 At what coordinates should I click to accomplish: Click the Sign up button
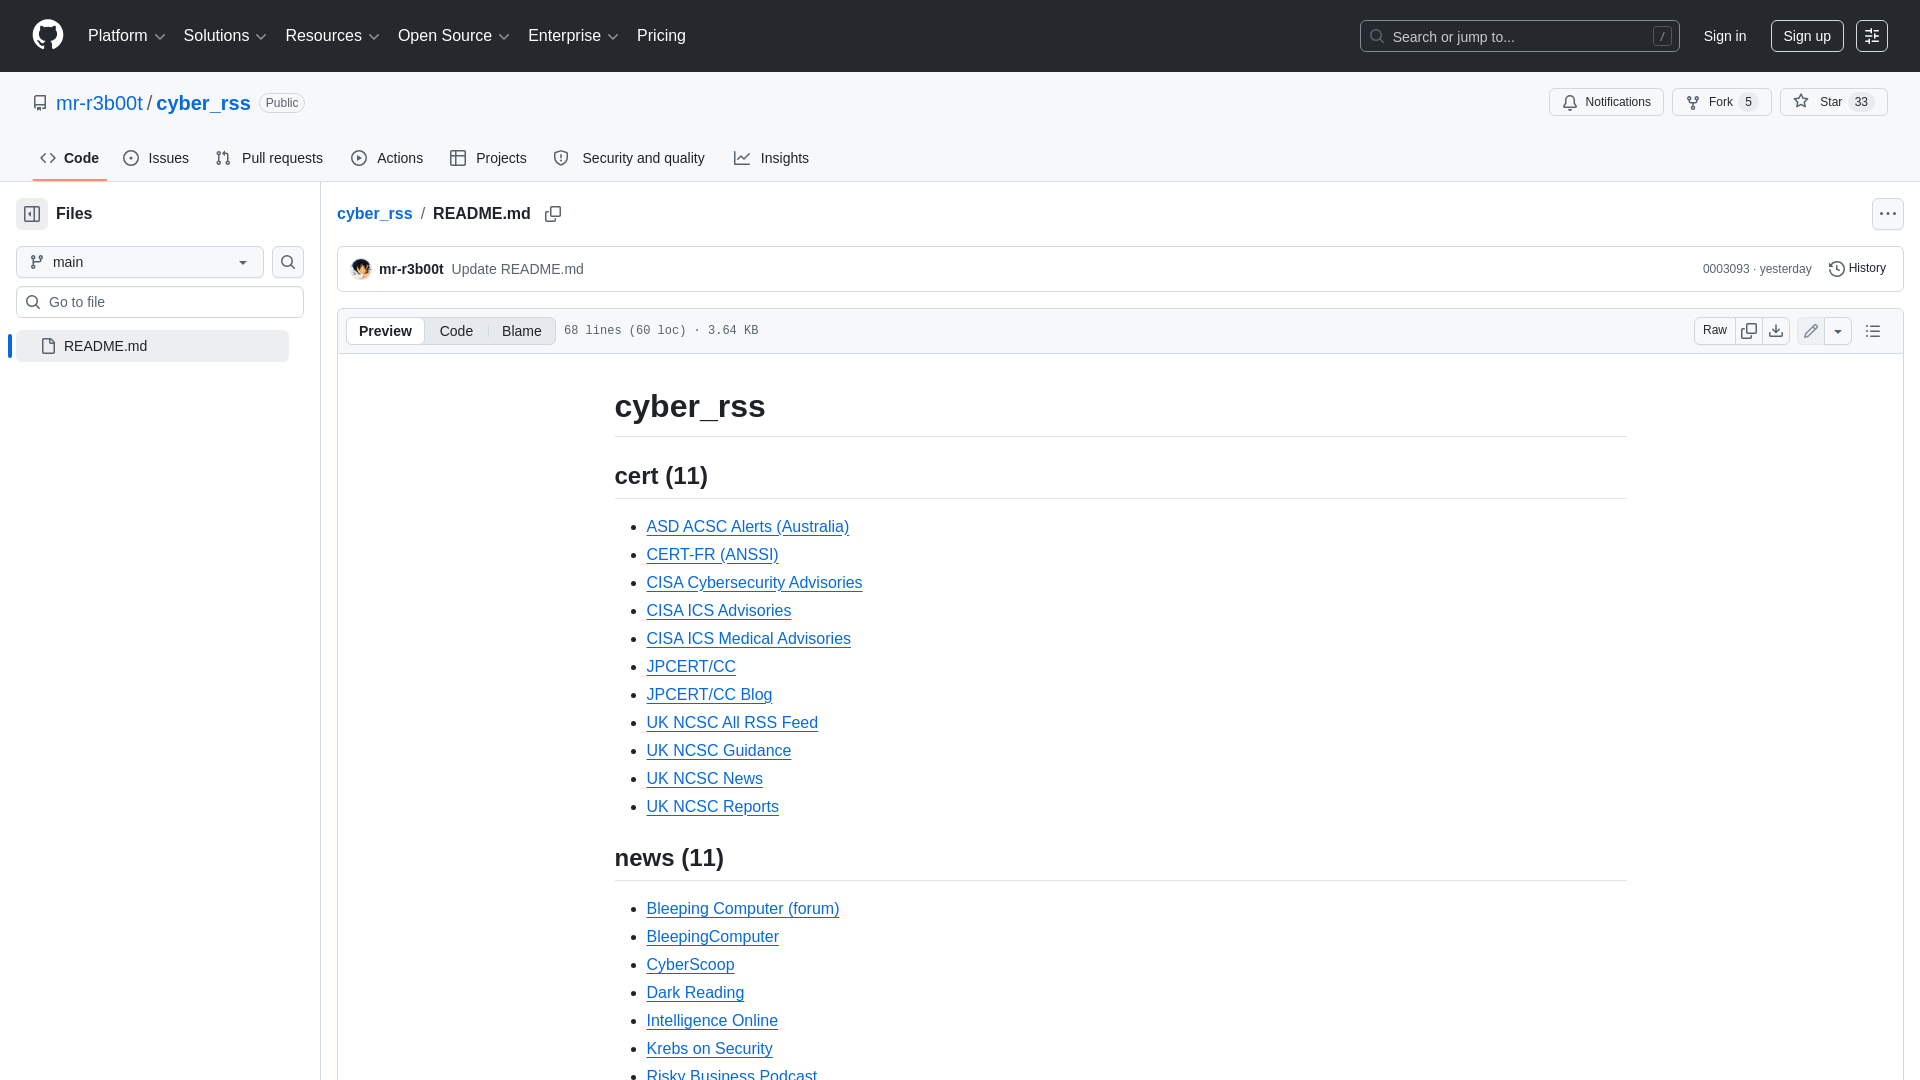pos(1806,36)
